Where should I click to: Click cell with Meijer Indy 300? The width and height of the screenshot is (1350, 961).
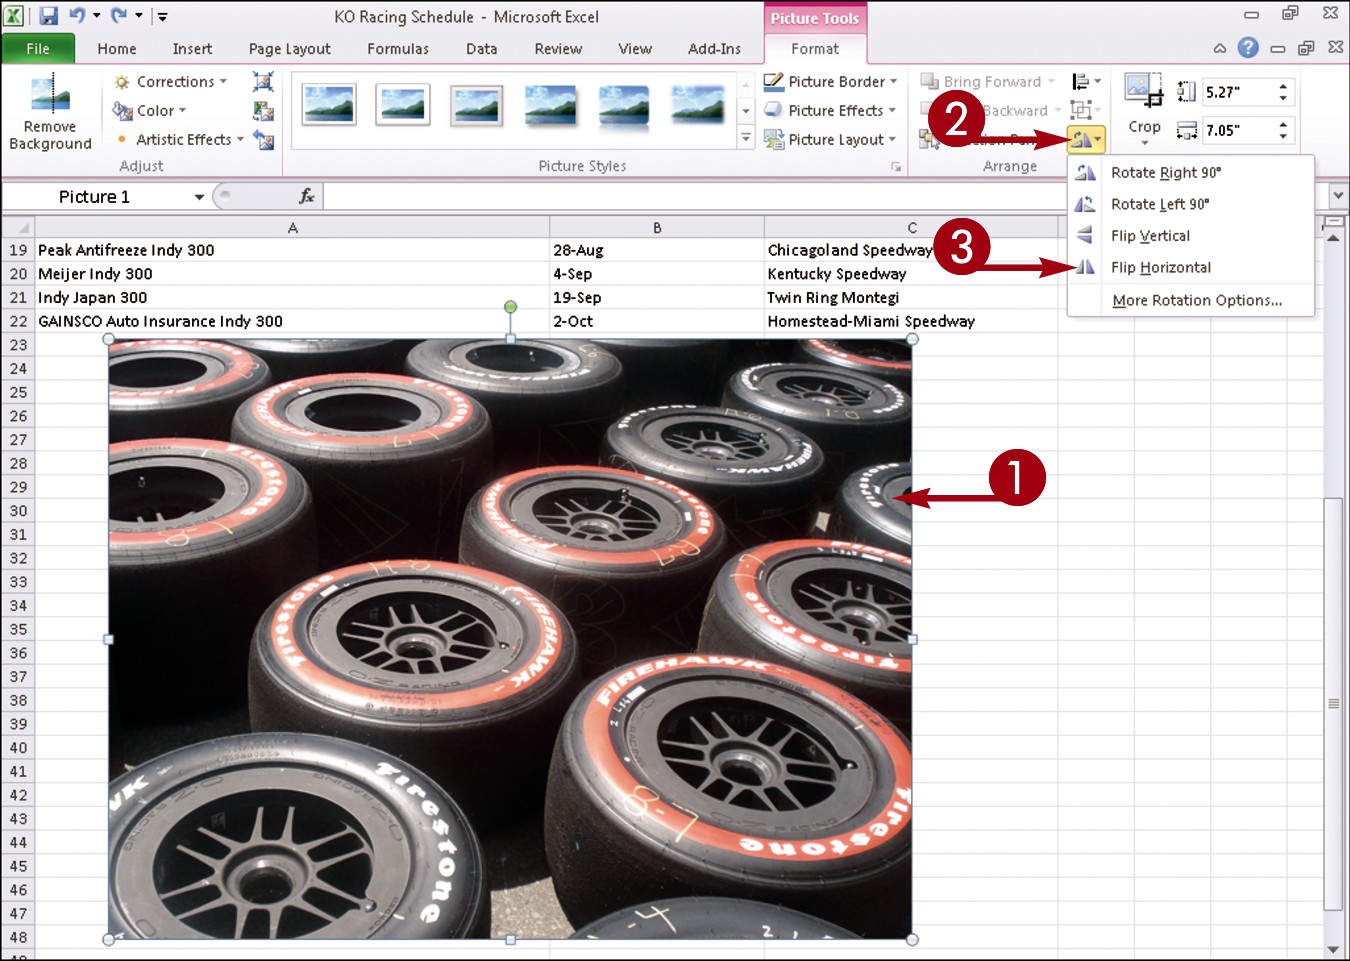point(292,274)
